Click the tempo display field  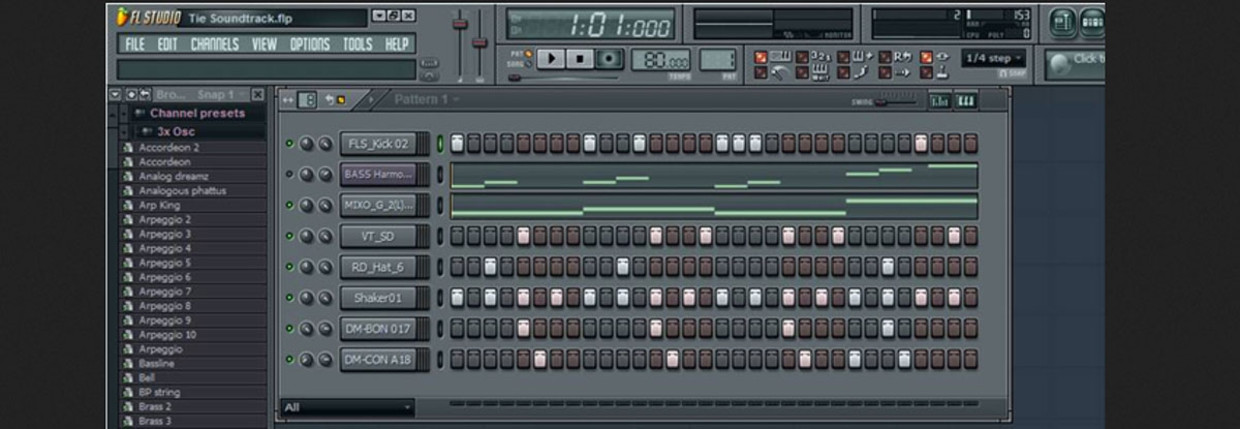(661, 59)
